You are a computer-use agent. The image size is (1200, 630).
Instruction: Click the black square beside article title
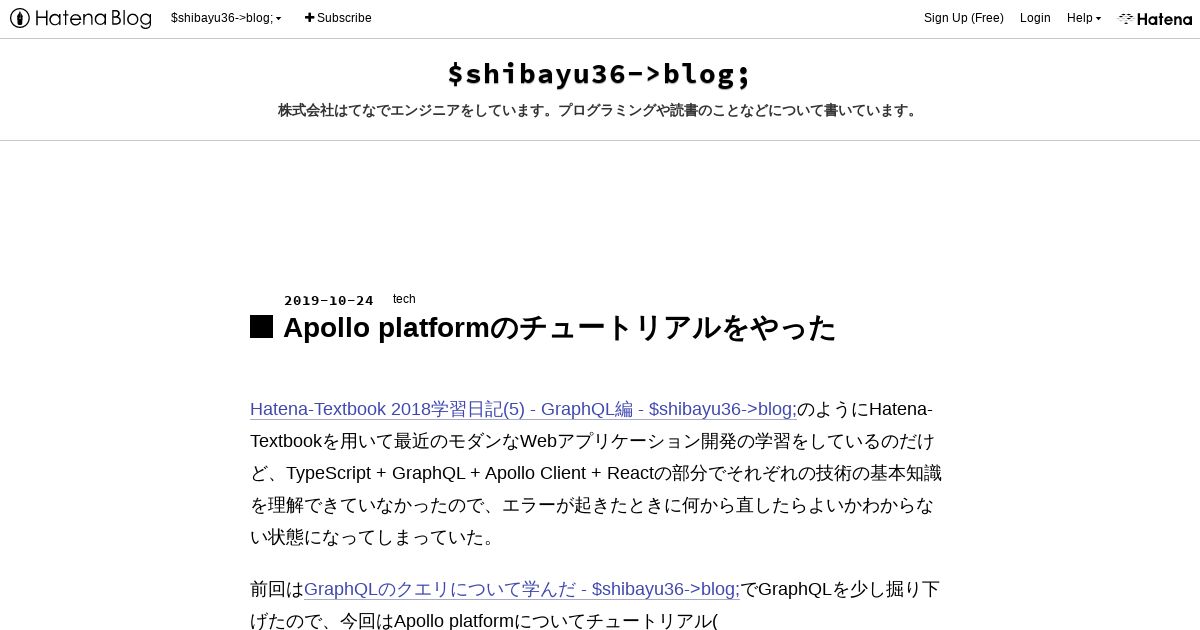point(261,327)
